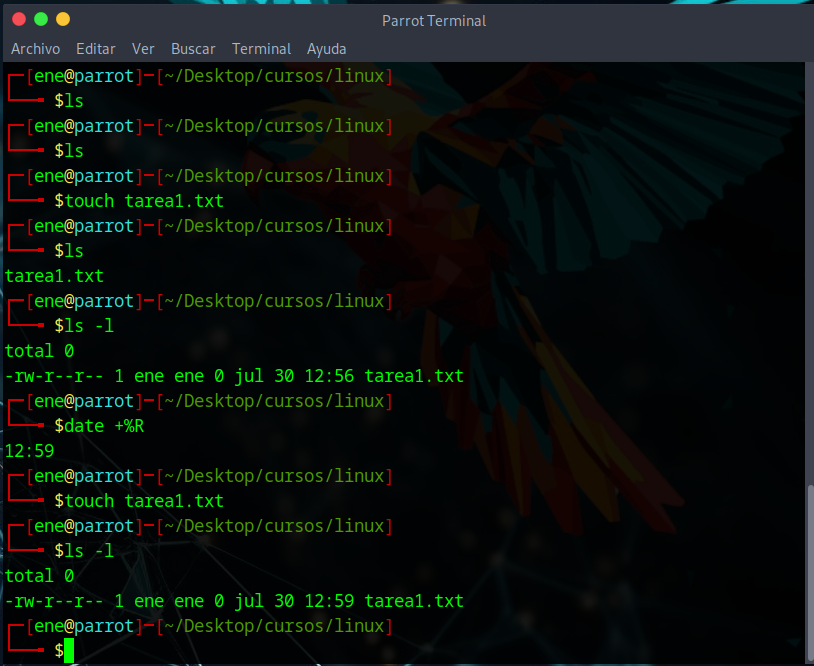
Task: Open the Archivo menu
Action: coord(35,48)
